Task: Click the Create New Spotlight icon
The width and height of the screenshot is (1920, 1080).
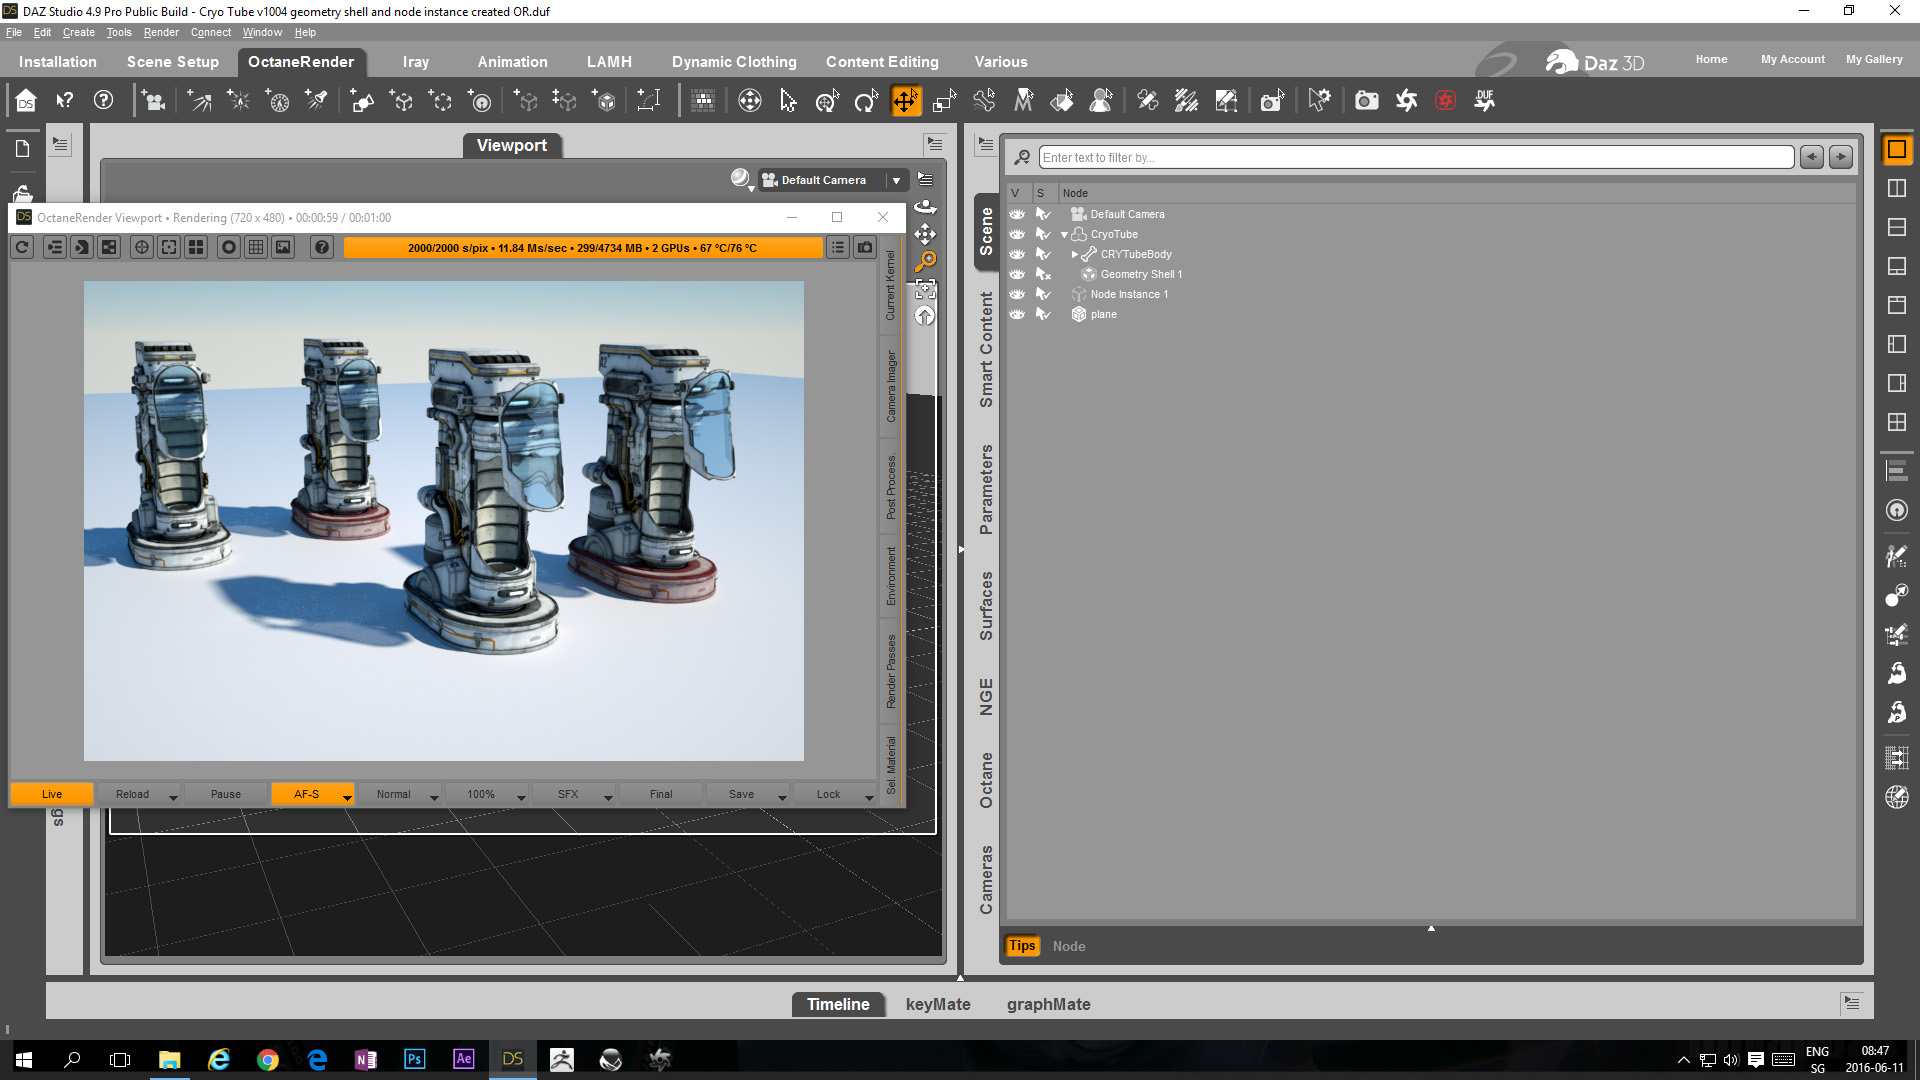Action: click(x=316, y=101)
